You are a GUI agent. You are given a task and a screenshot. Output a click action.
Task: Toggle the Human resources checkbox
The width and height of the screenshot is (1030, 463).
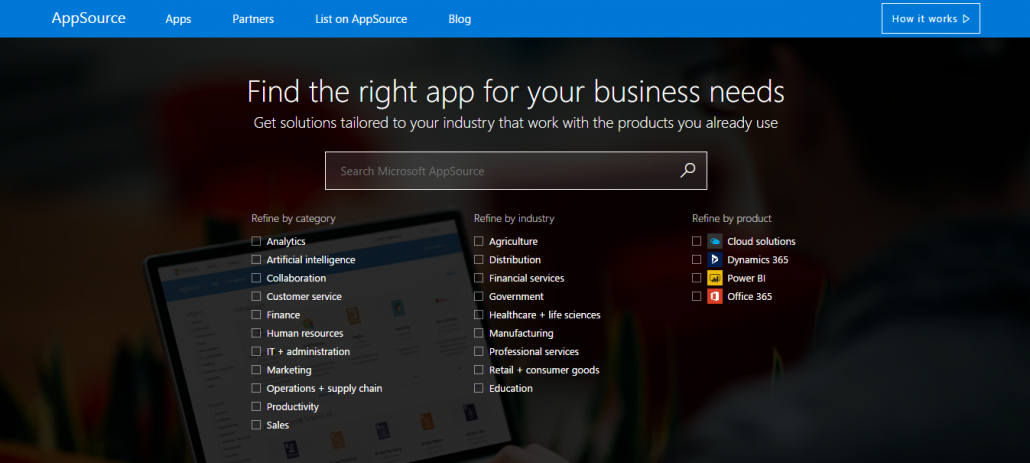(x=256, y=333)
